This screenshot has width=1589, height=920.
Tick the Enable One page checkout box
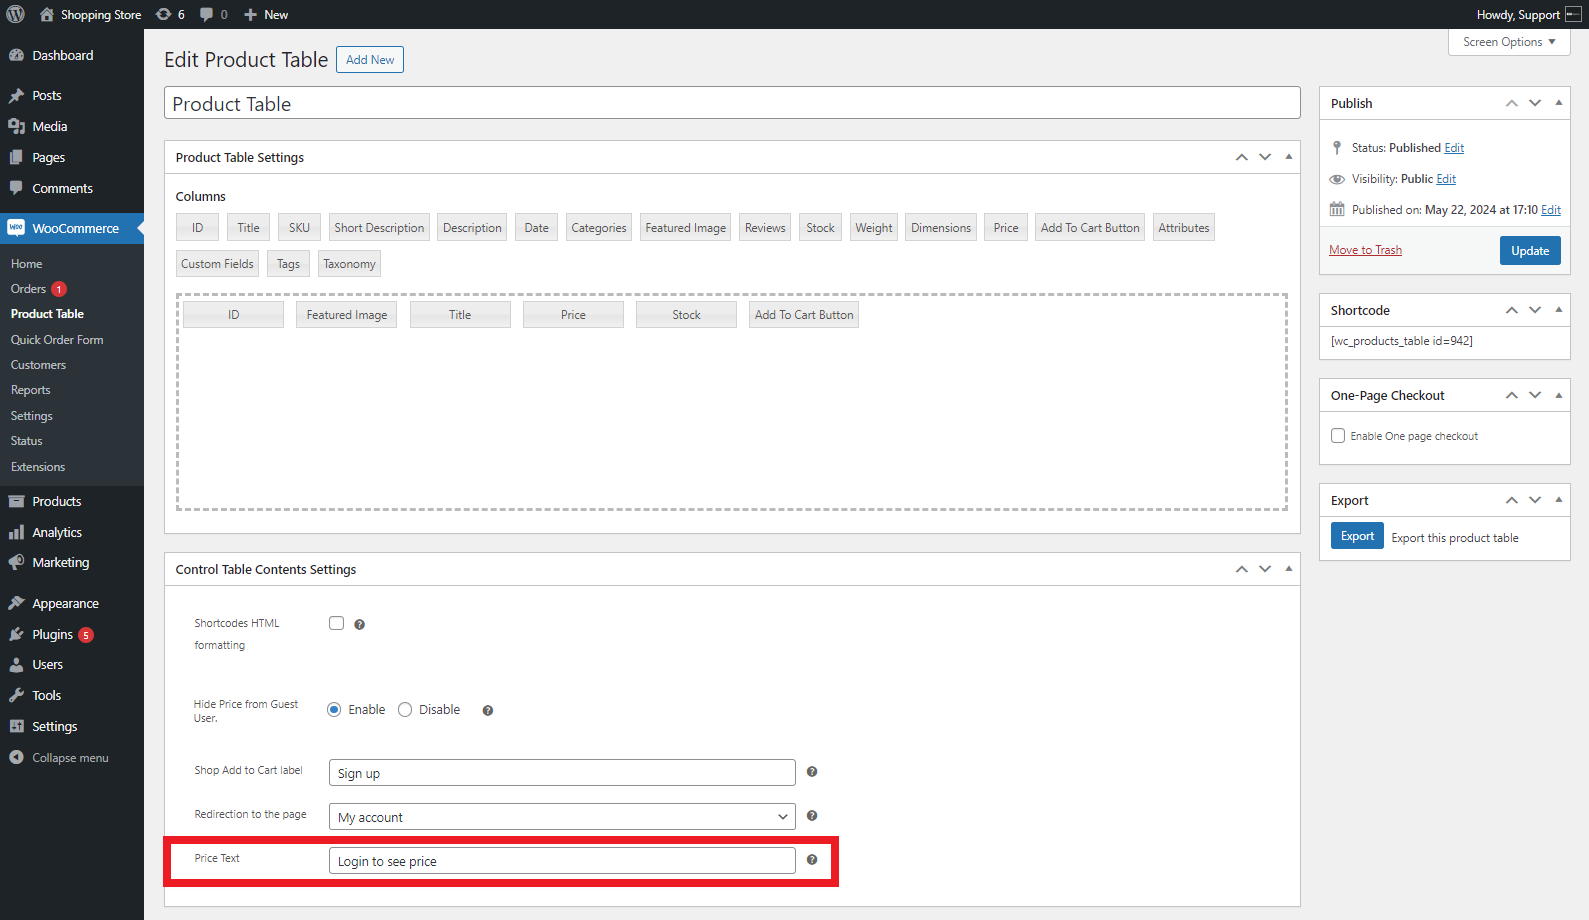pos(1338,436)
